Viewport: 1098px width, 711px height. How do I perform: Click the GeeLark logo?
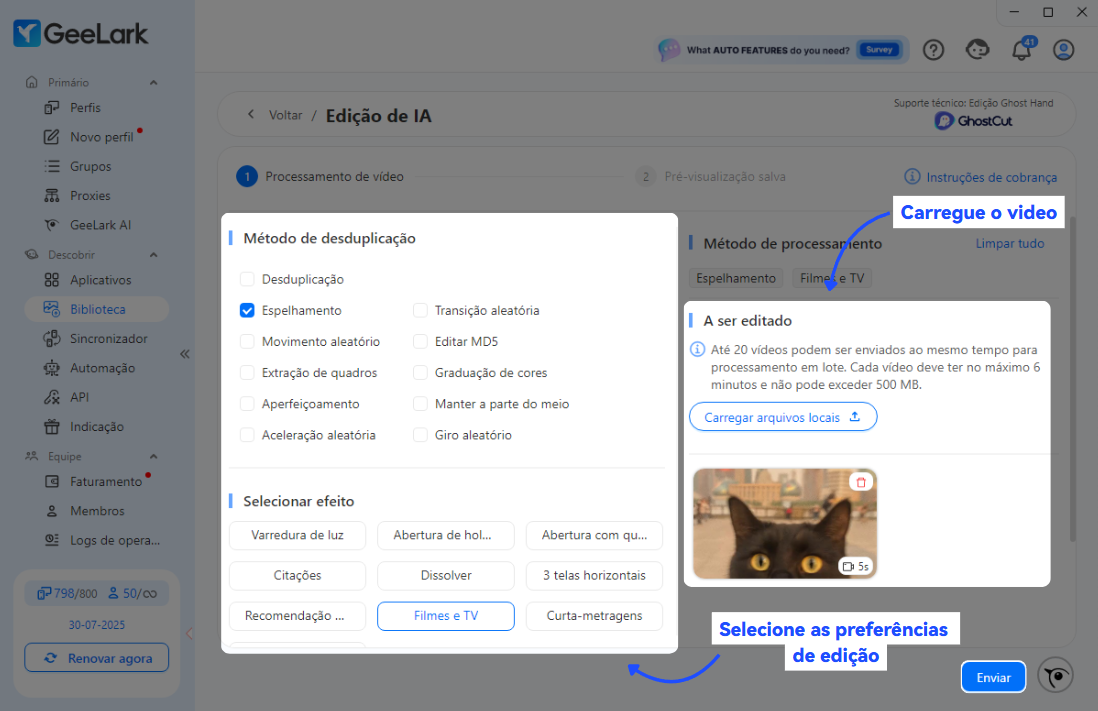tap(81, 33)
